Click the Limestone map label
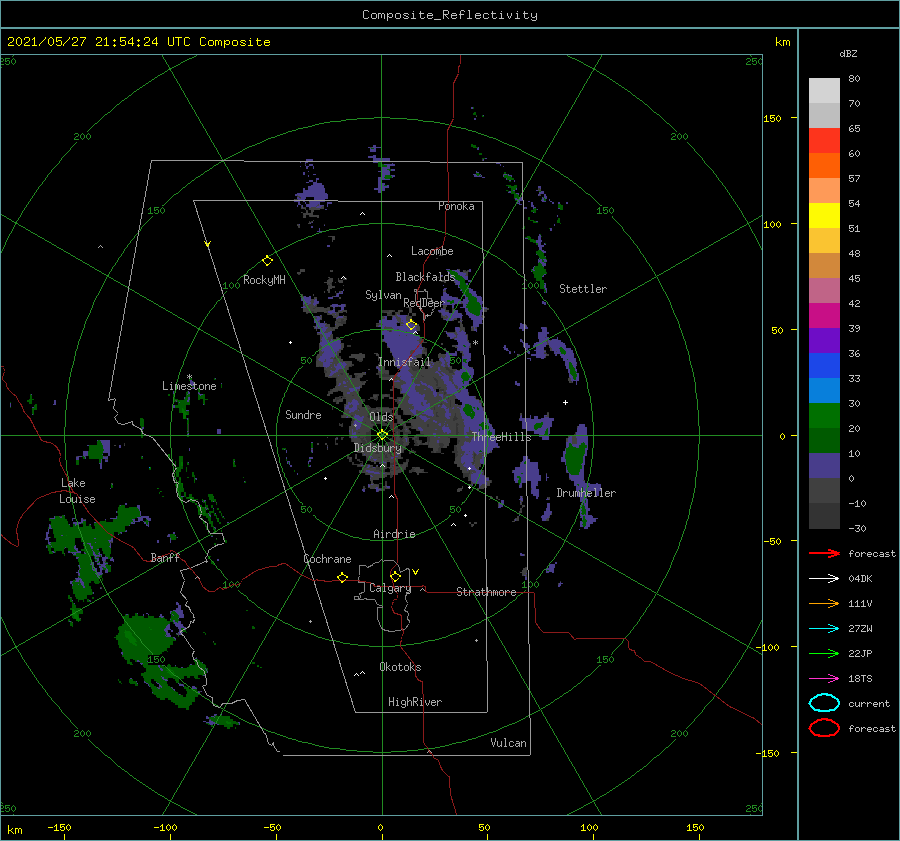 tap(189, 386)
